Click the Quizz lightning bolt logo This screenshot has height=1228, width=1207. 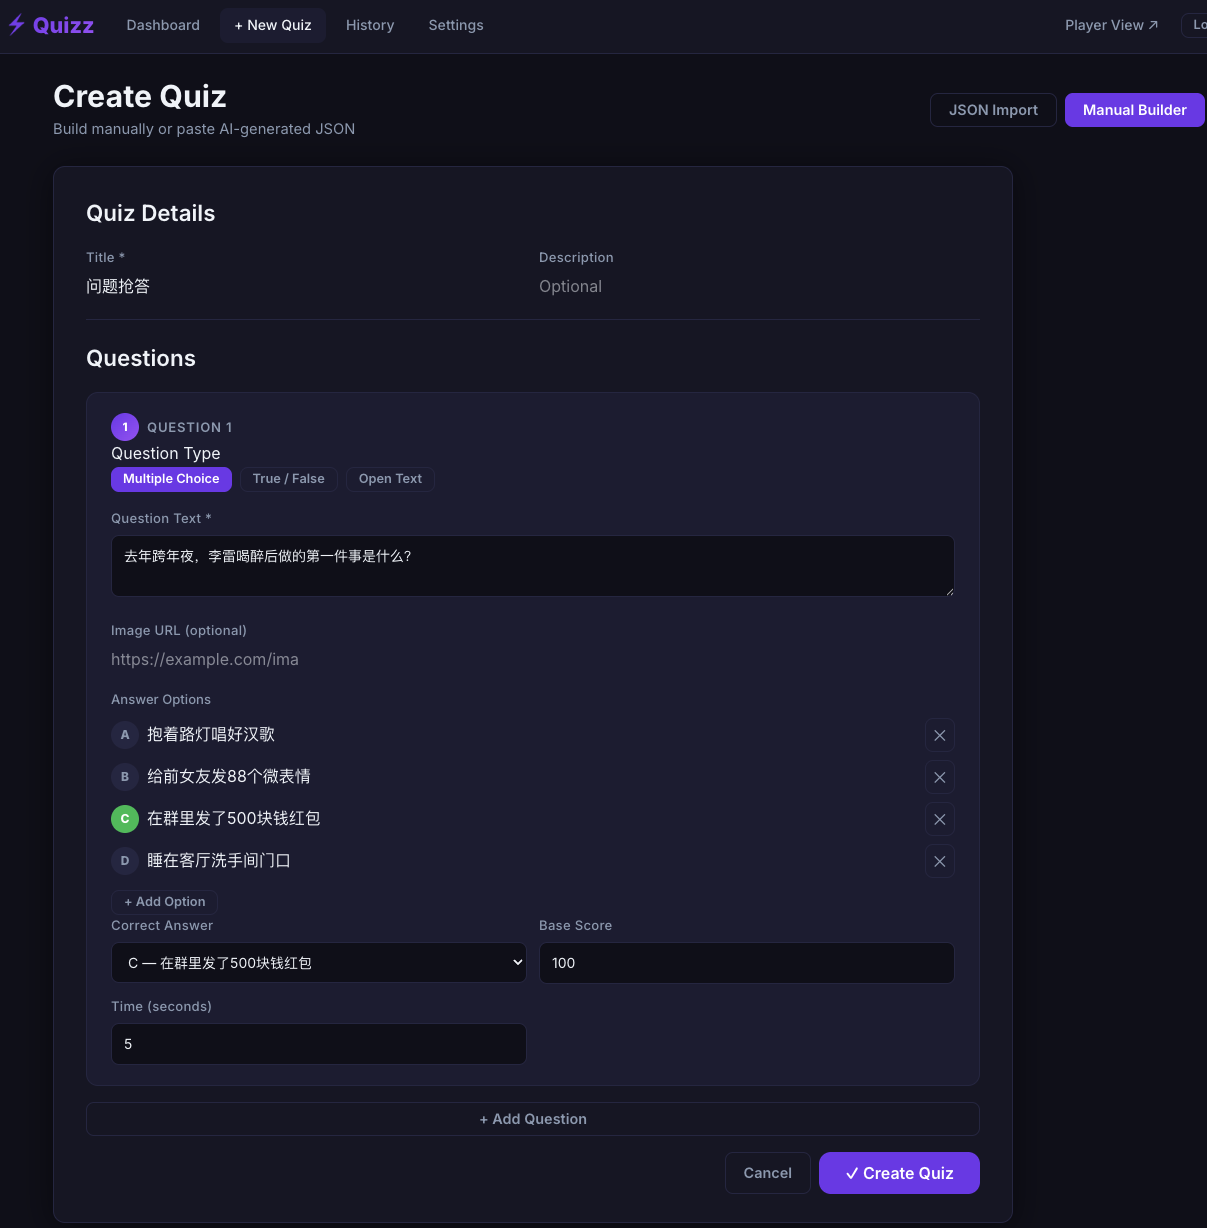coord(16,25)
